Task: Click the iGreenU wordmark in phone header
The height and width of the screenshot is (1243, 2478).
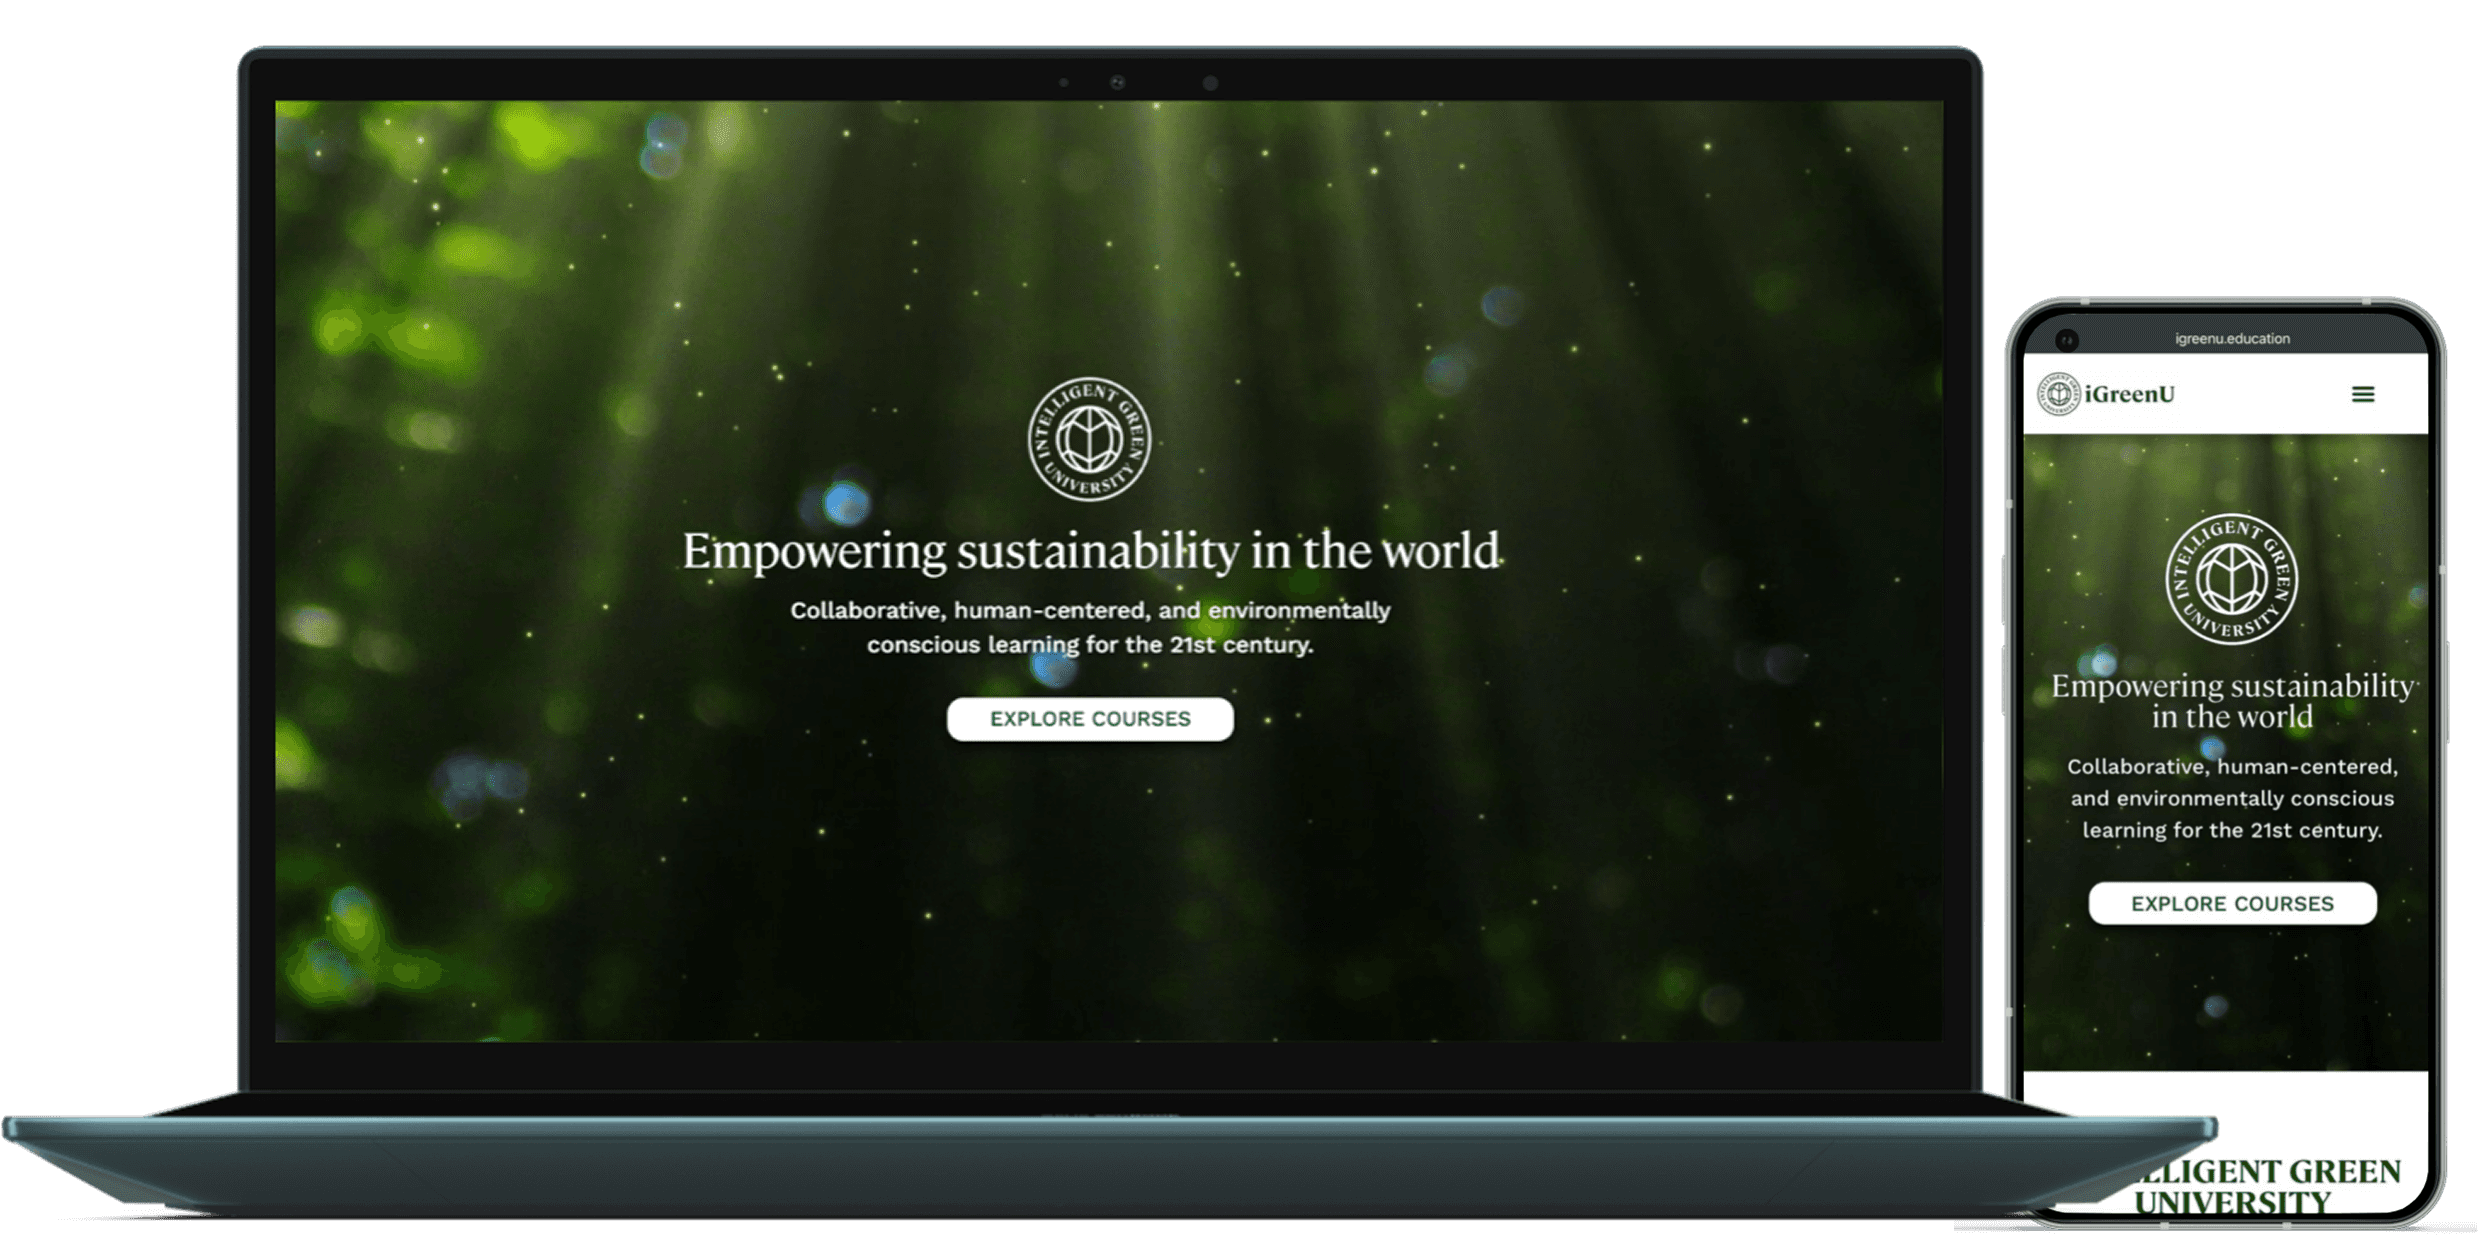Action: [2130, 394]
